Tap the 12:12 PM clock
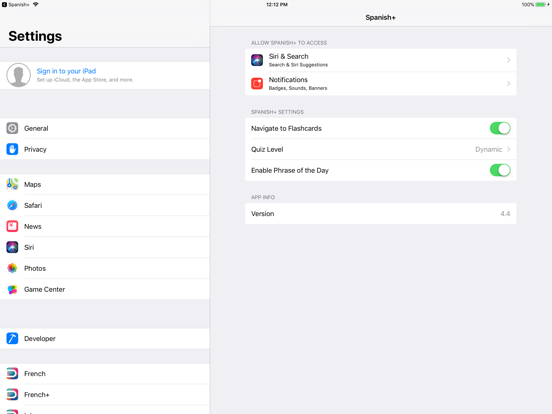This screenshot has width=552, height=414. pyautogui.click(x=277, y=5)
